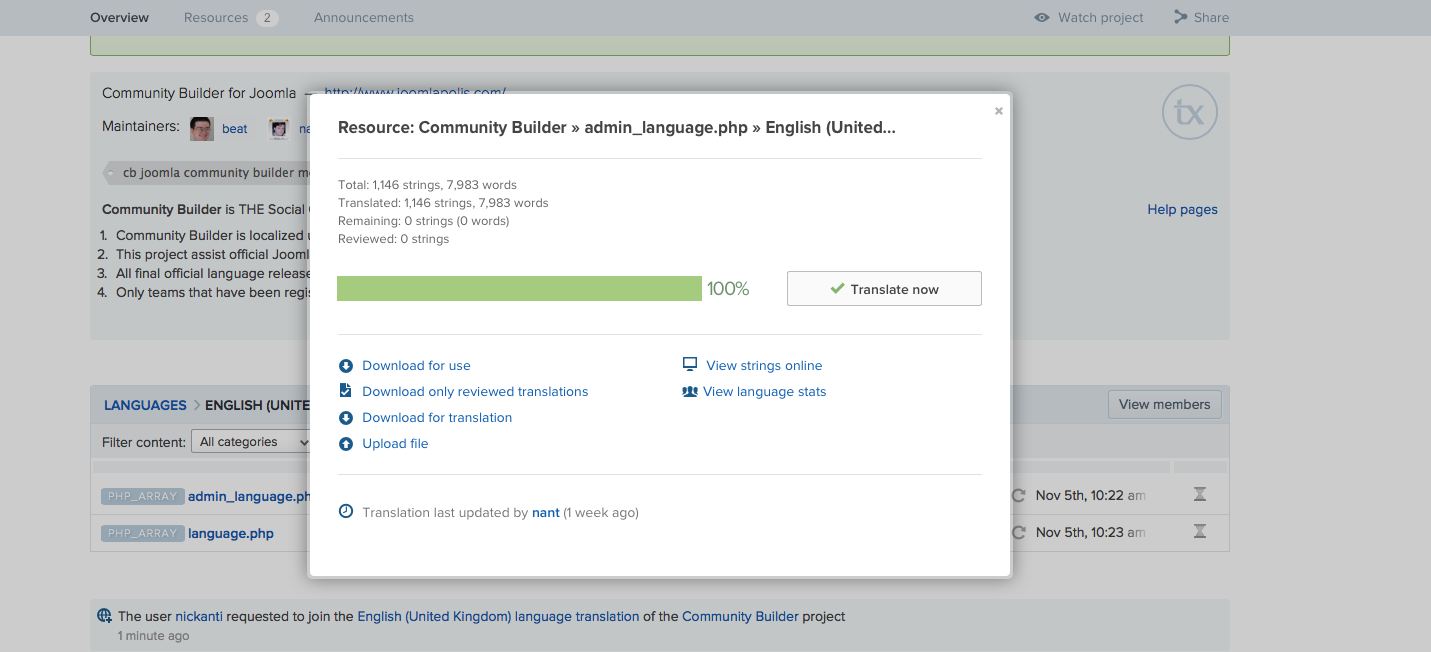Open the Resources tab
Screen dimensions: 1431x652
[x=216, y=17]
